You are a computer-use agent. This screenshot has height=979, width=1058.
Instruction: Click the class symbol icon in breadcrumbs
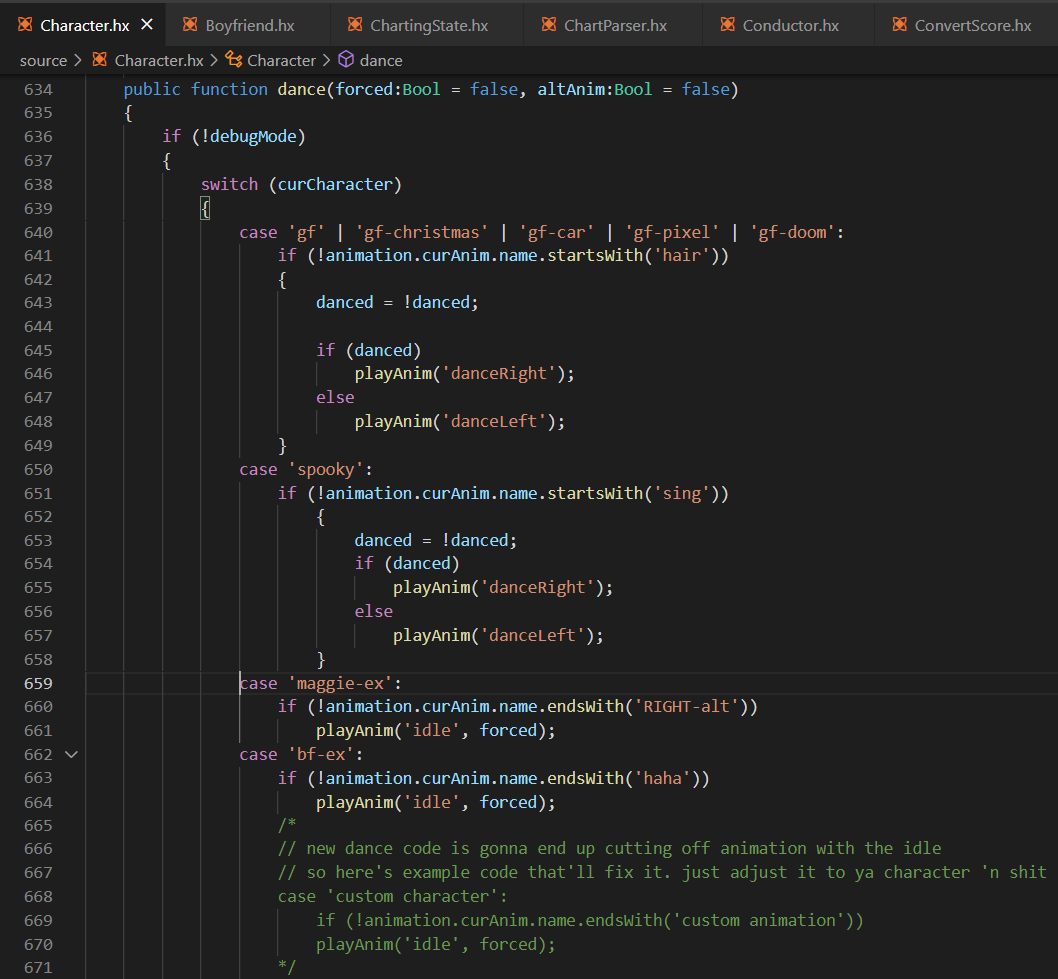[x=234, y=60]
